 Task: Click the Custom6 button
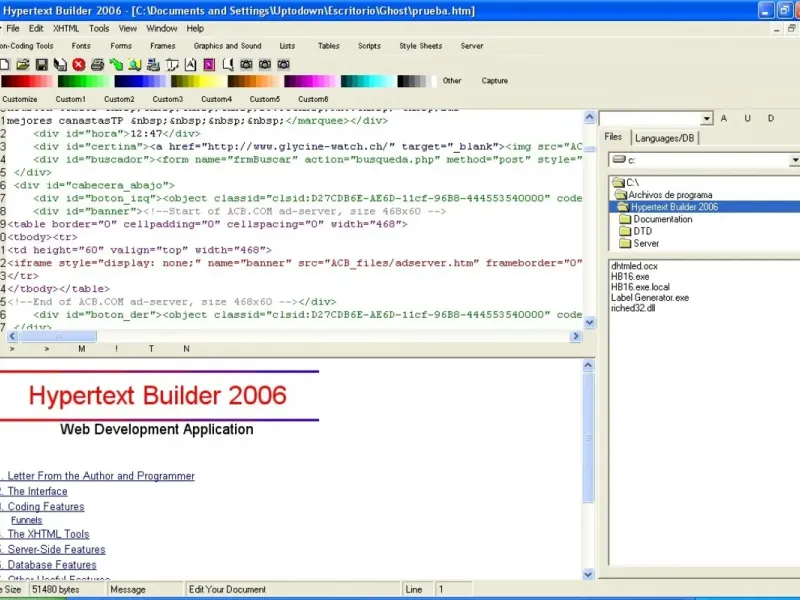(313, 99)
